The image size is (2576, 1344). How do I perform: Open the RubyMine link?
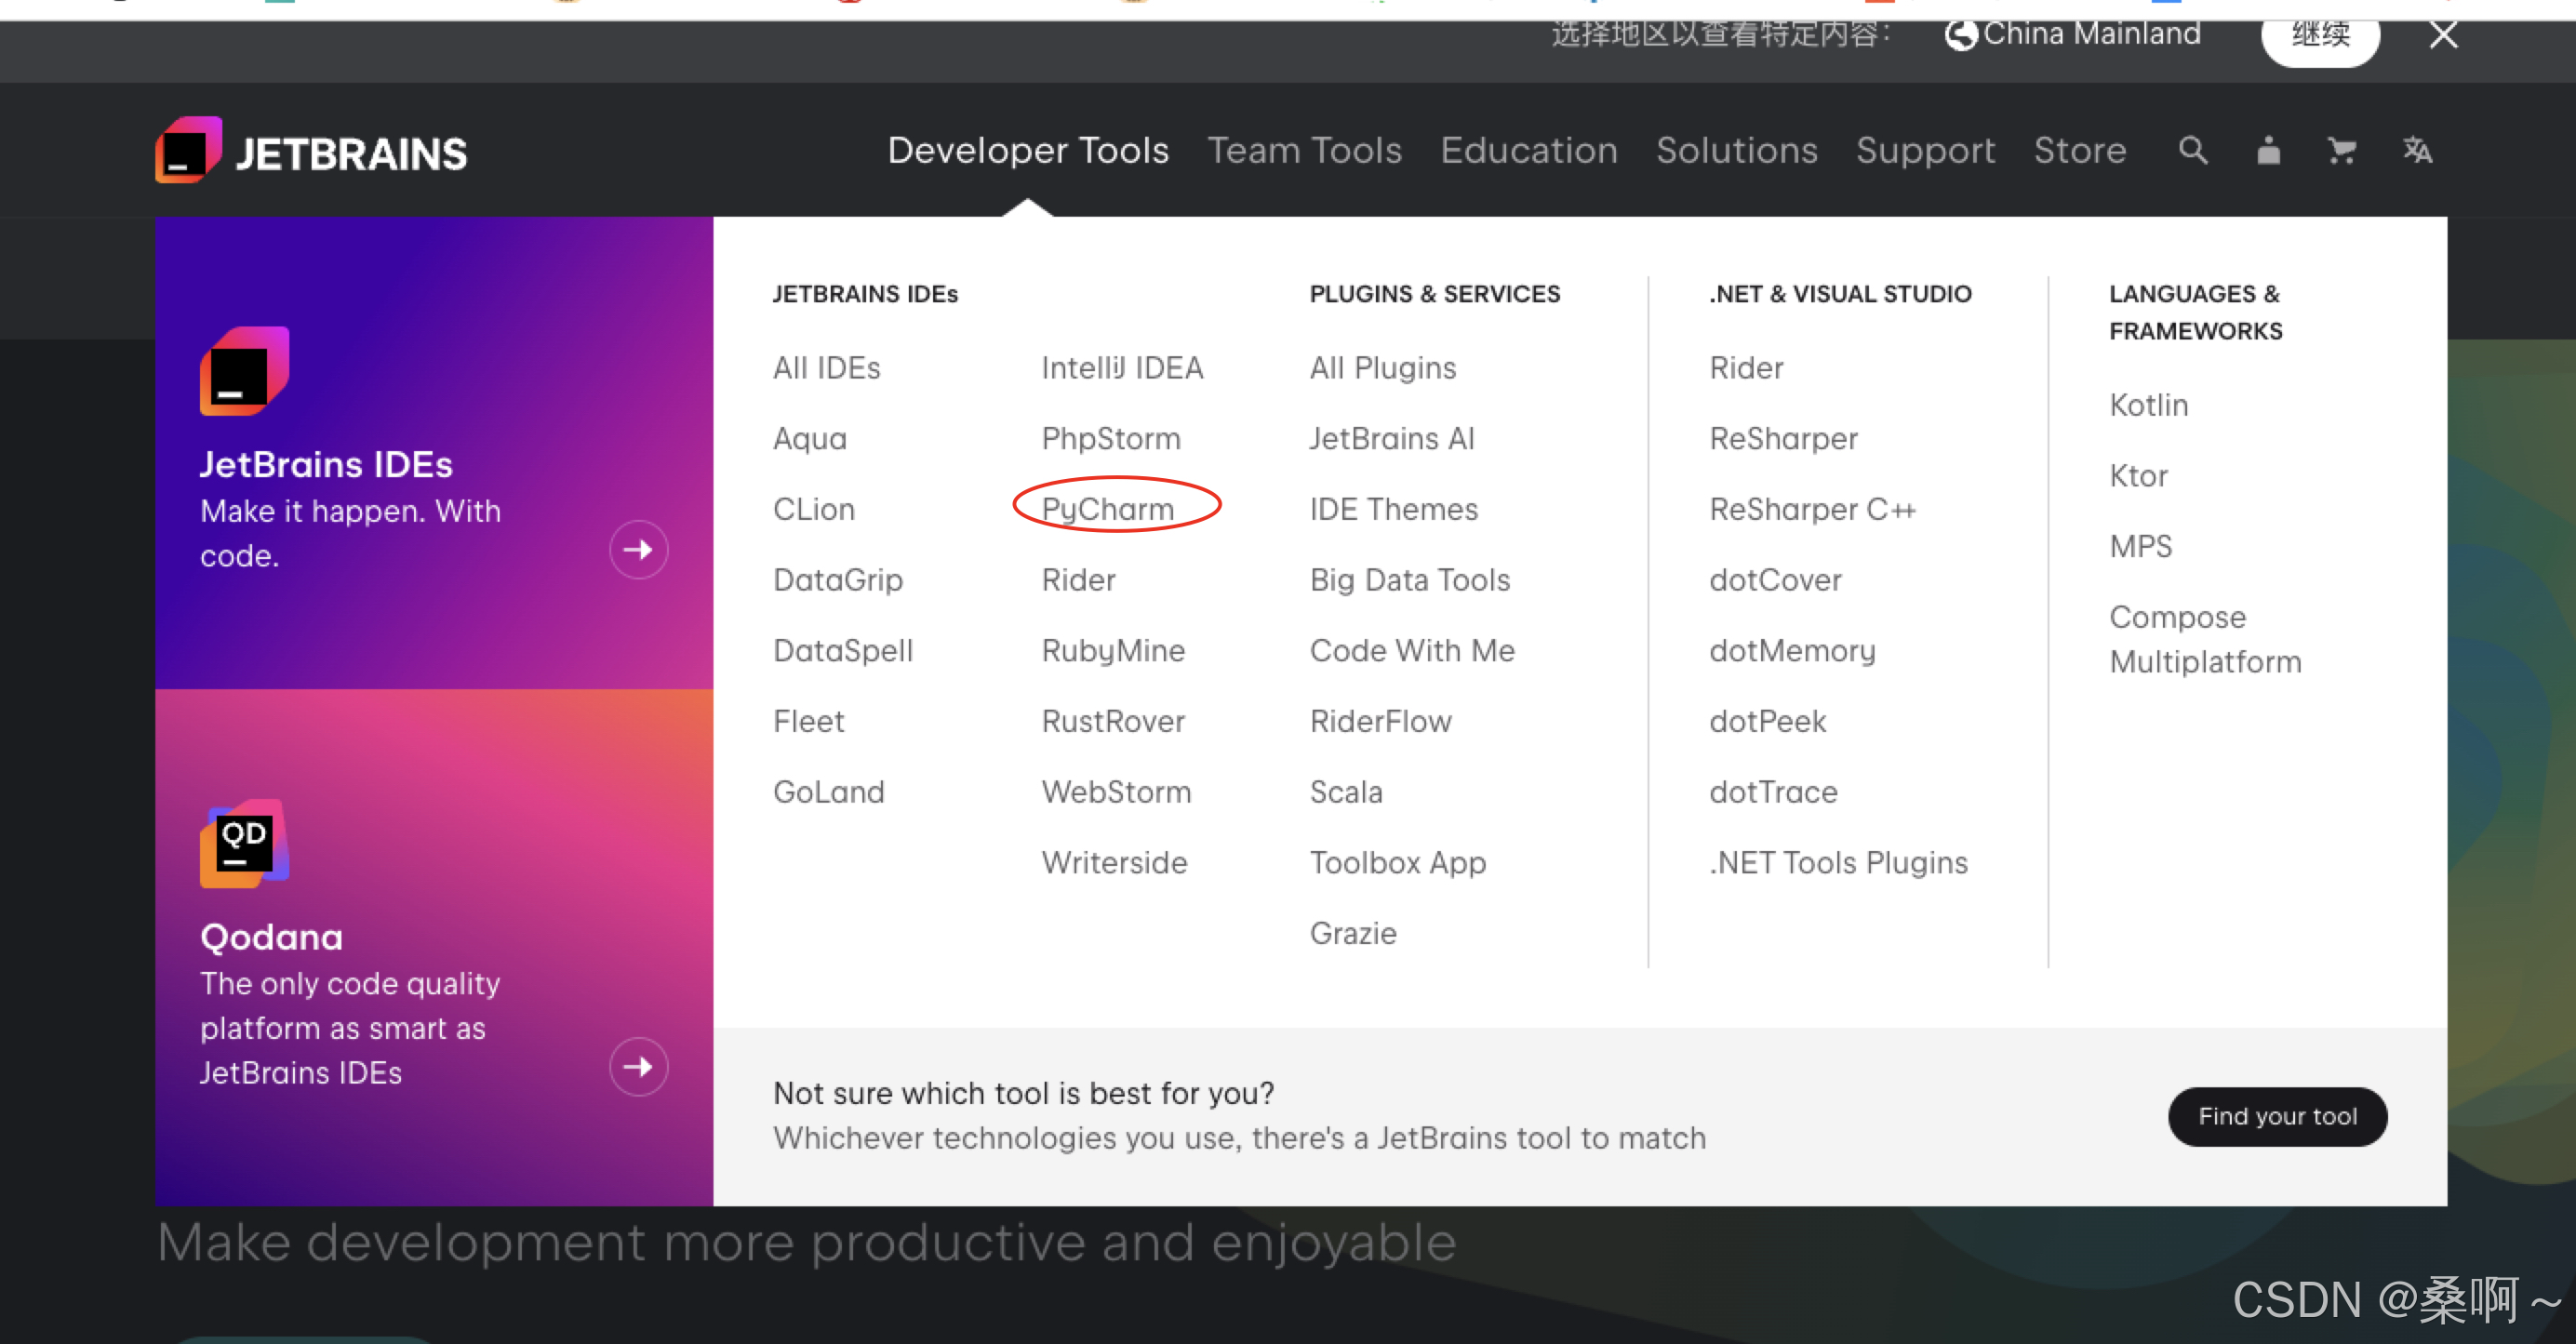coord(1112,651)
